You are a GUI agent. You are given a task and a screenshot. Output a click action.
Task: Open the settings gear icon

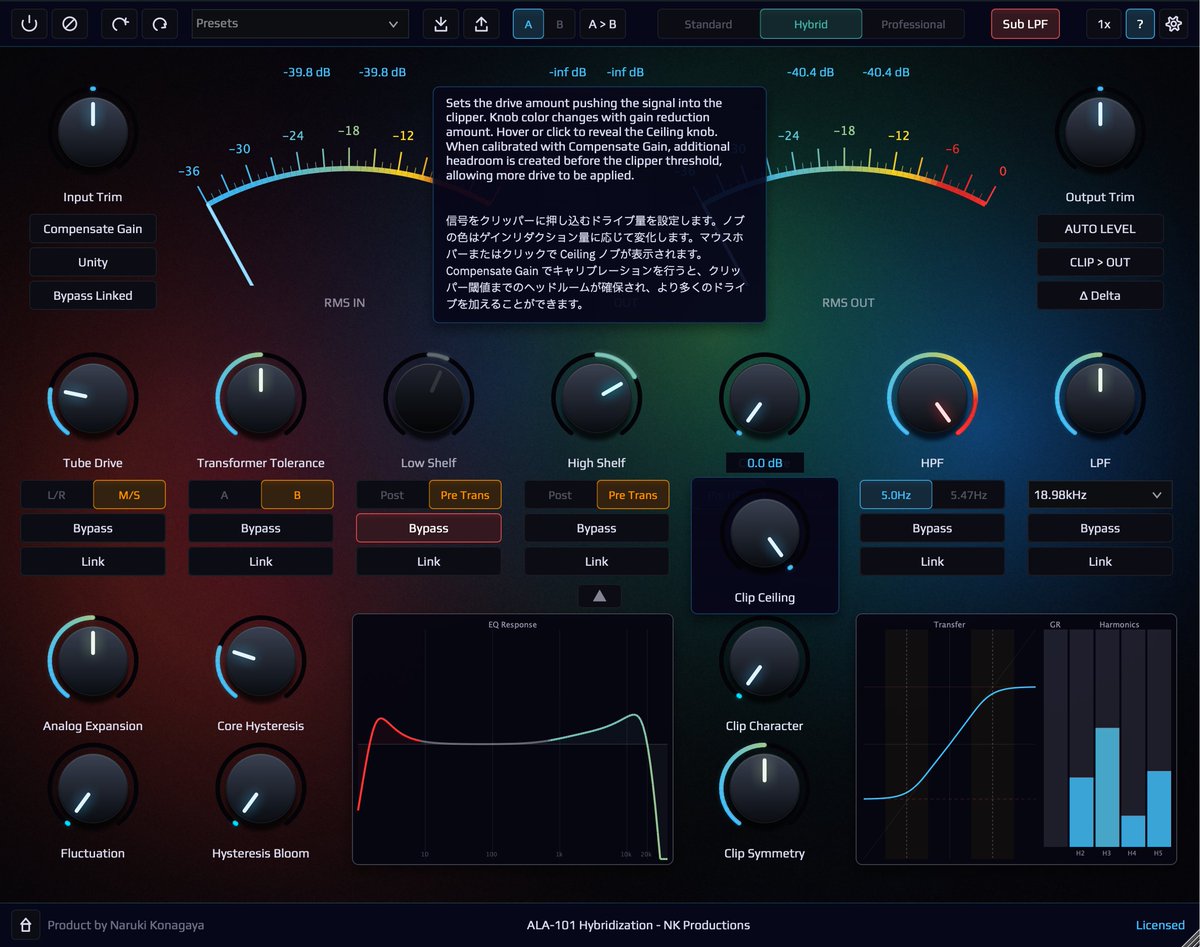point(1174,24)
